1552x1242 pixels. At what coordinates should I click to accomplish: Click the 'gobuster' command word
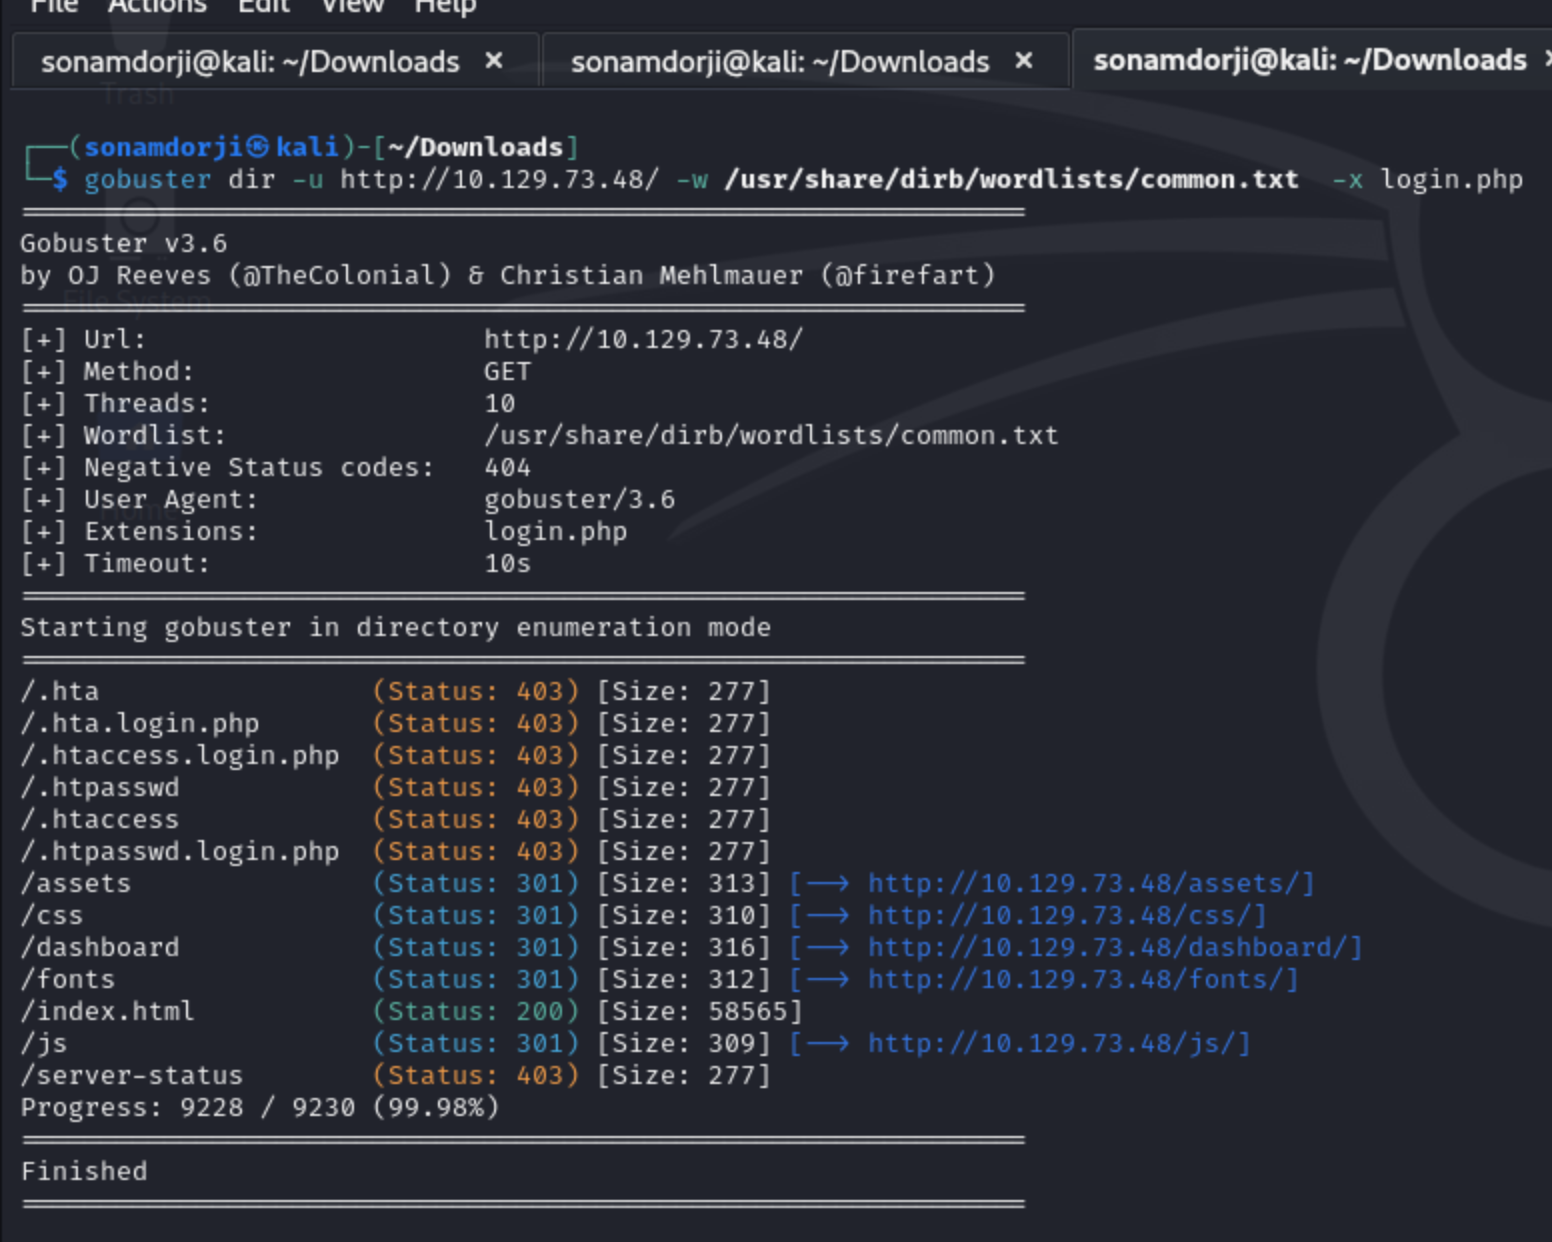(147, 180)
